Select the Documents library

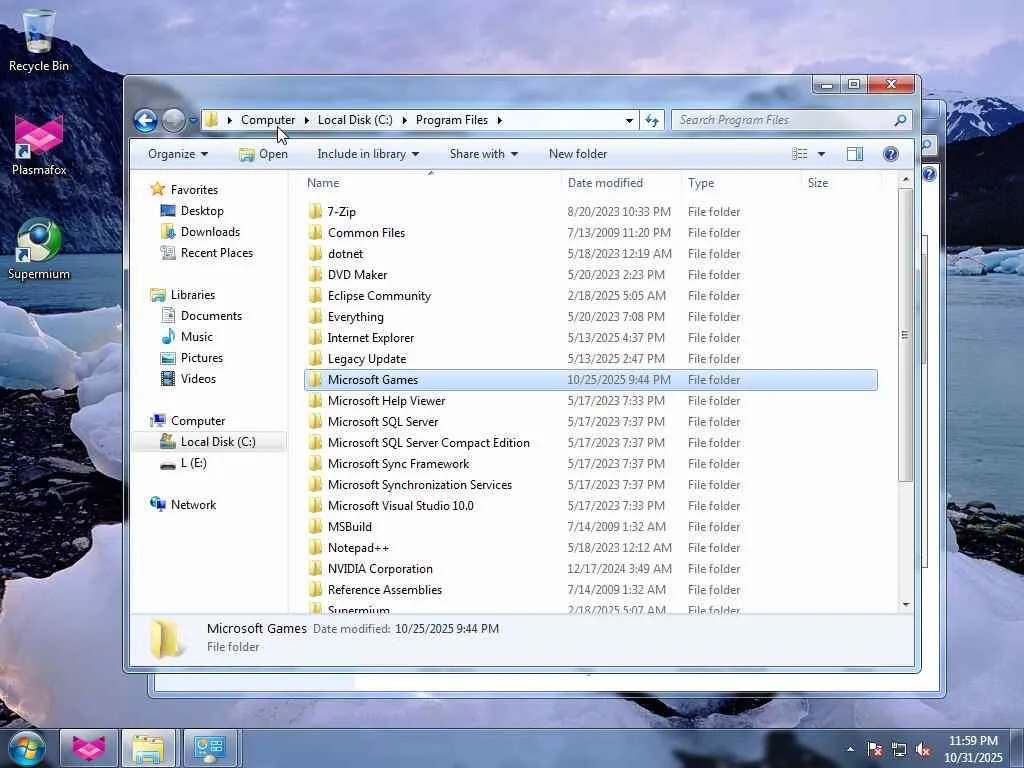coord(211,316)
